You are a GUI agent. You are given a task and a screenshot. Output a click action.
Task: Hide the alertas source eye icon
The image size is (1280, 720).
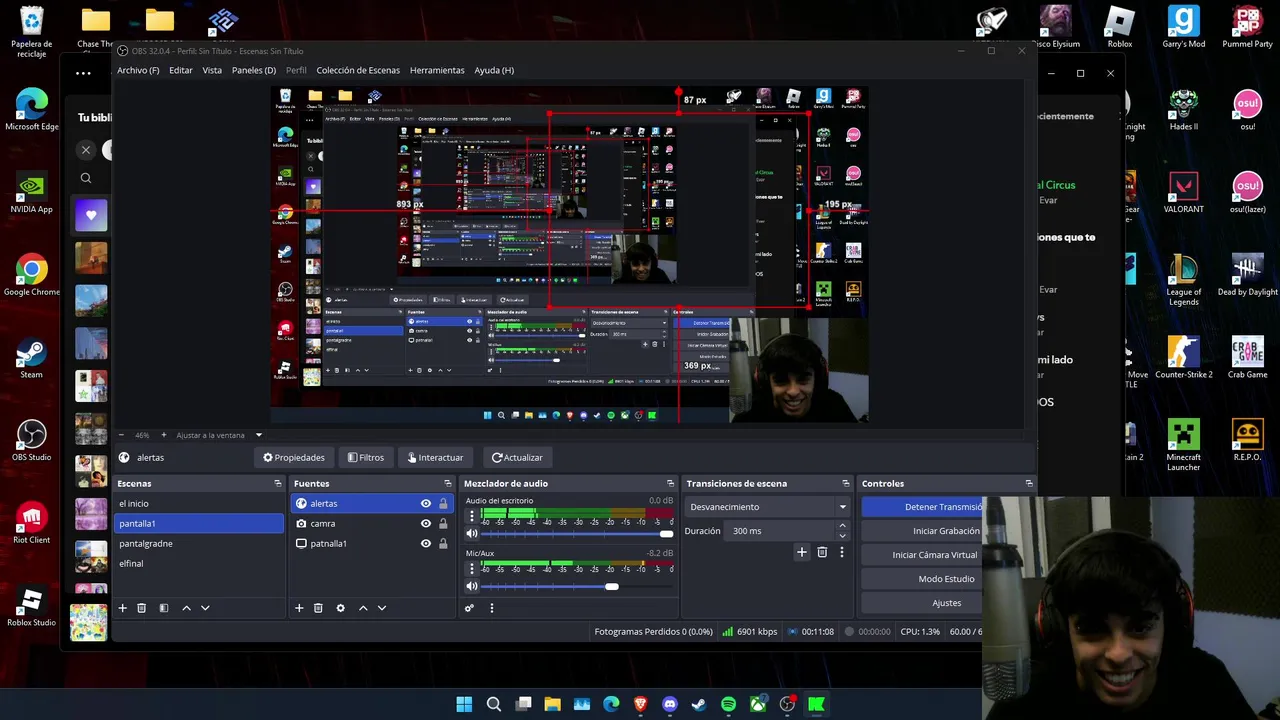pos(426,504)
